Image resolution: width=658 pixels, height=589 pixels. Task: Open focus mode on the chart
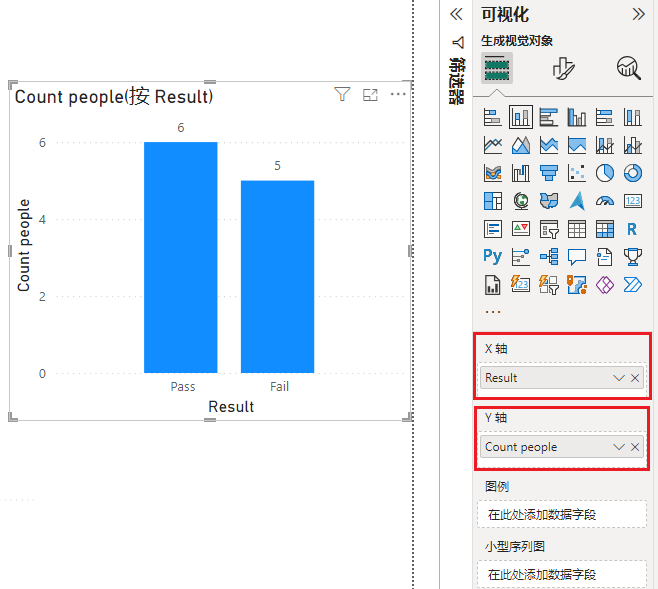[370, 95]
